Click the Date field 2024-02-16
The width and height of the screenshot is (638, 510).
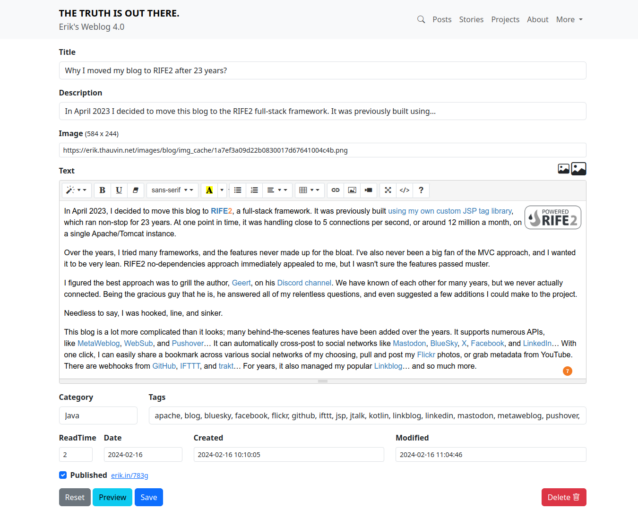pyautogui.click(x=143, y=455)
